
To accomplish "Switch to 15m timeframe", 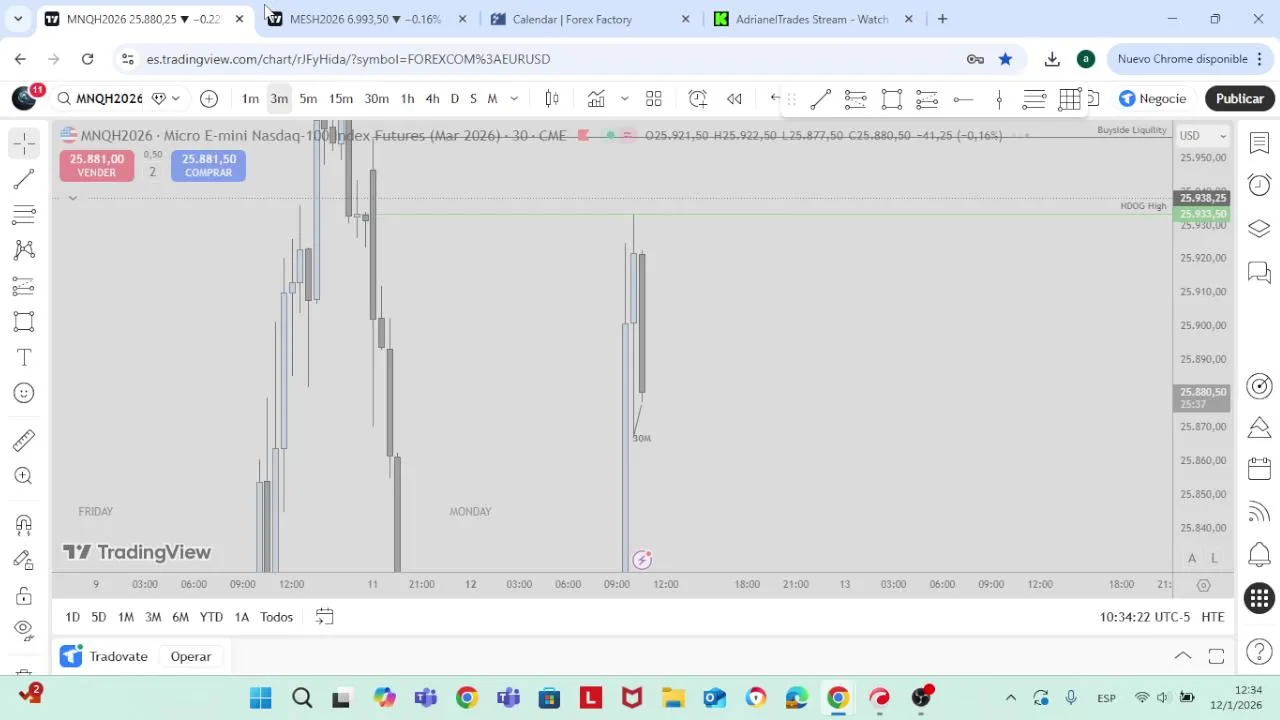I will click(341, 98).
